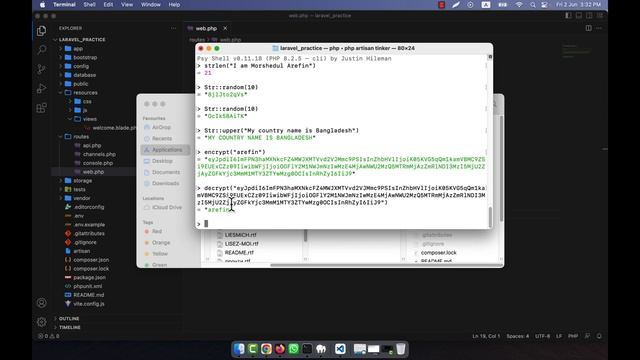Open WhatsApp from the Dock
Viewport: 640px width, 360px height.
tap(293, 349)
